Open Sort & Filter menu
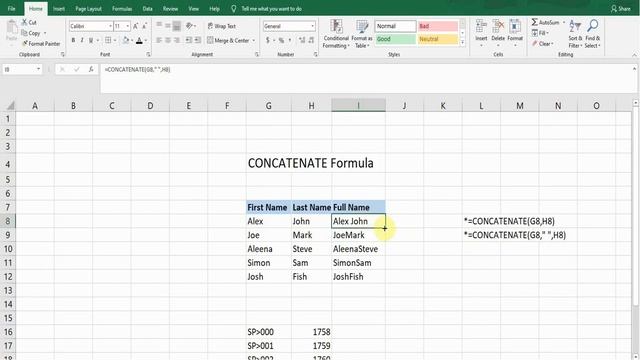Viewport: 640px width, 360px height. (x=575, y=34)
